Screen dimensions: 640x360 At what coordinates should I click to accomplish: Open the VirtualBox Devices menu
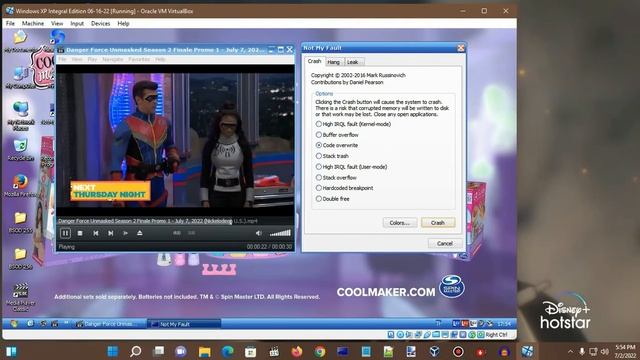pyautogui.click(x=100, y=24)
